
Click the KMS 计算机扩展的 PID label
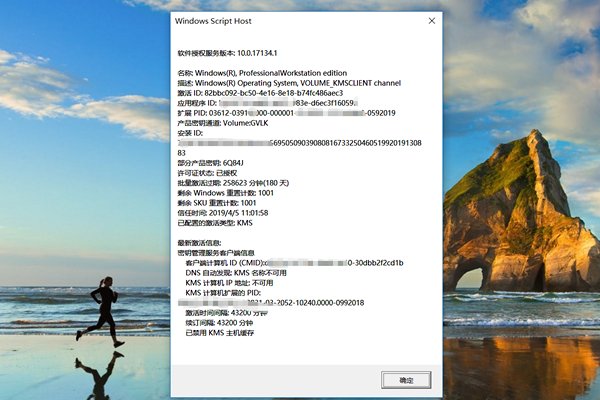pos(223,293)
